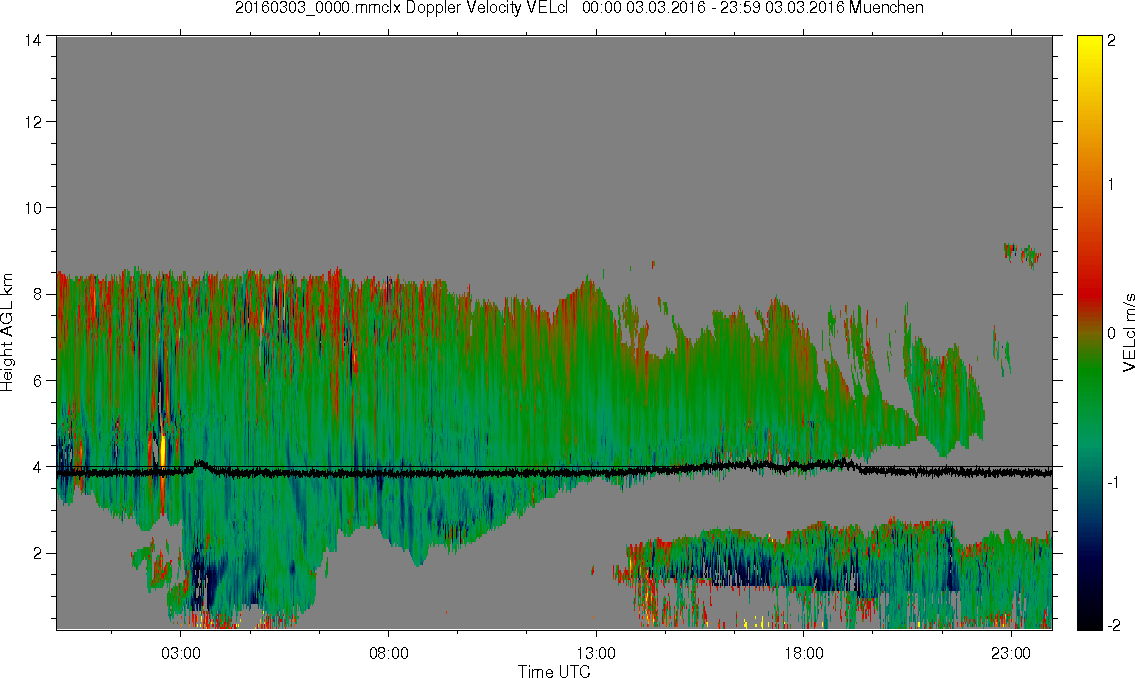Click the 14 km height tick label
Screen dimensions: 1135x678
point(33,41)
